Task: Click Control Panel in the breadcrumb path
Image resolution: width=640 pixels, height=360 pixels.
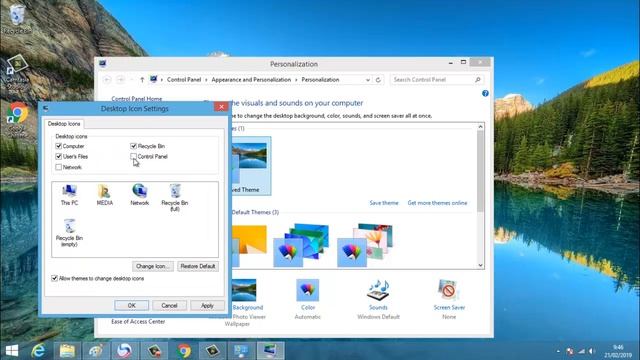Action: click(x=184, y=80)
